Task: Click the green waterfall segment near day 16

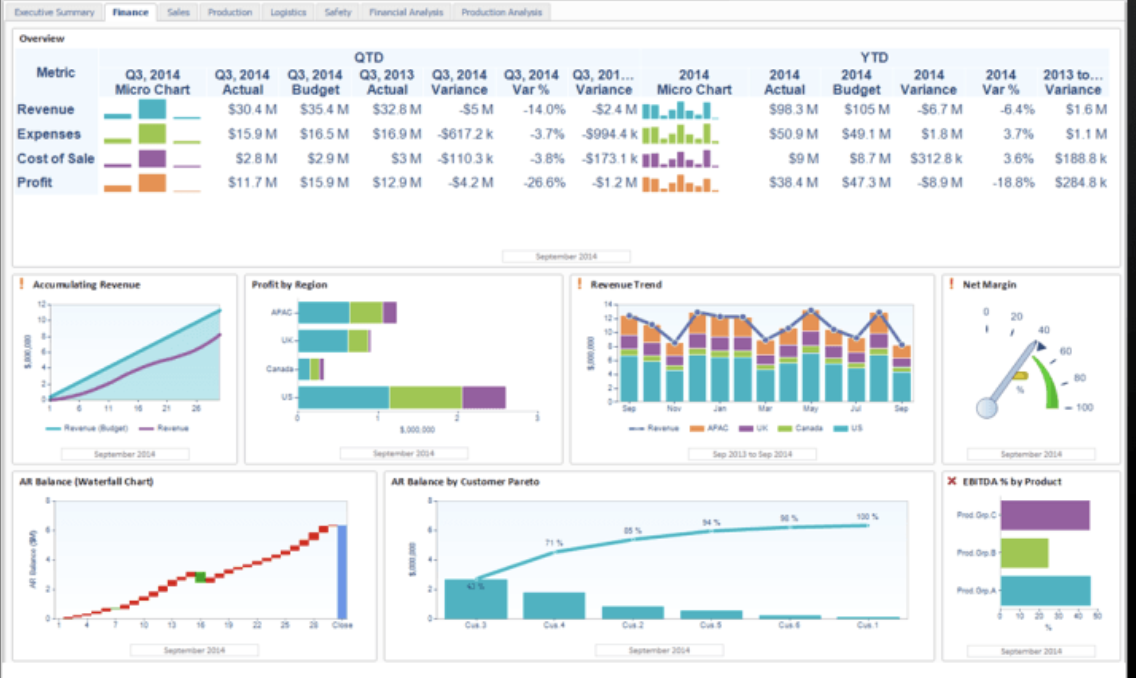Action: (201, 577)
